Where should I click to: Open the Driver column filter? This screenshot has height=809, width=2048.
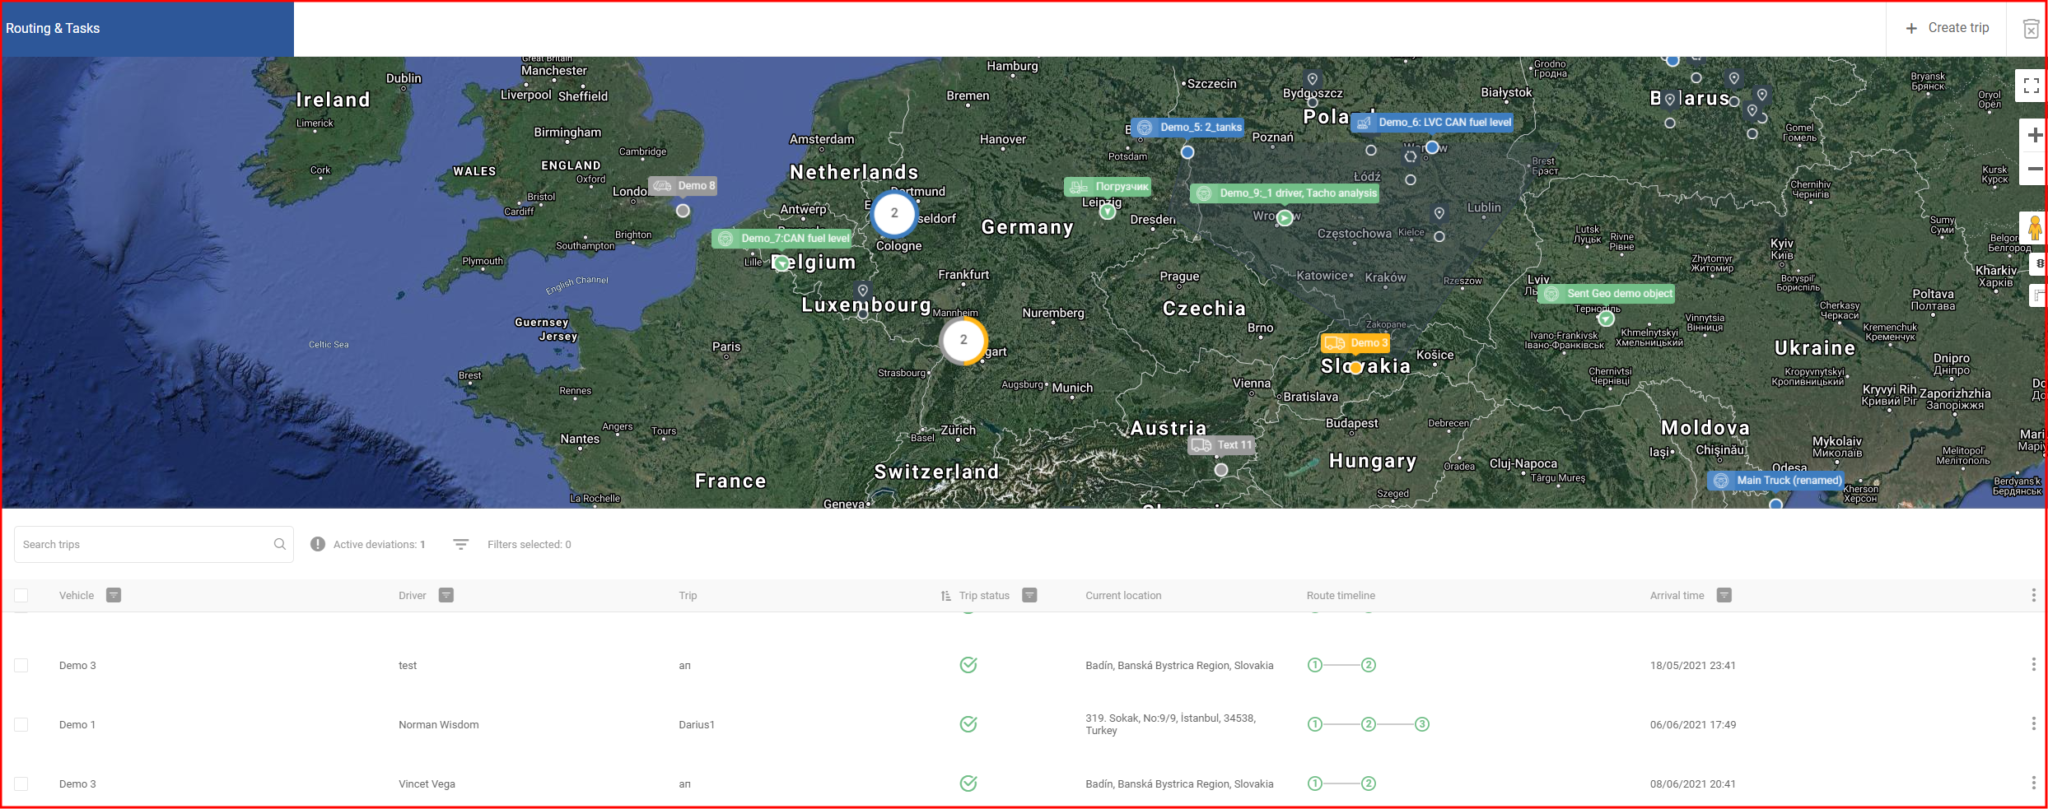[446, 595]
